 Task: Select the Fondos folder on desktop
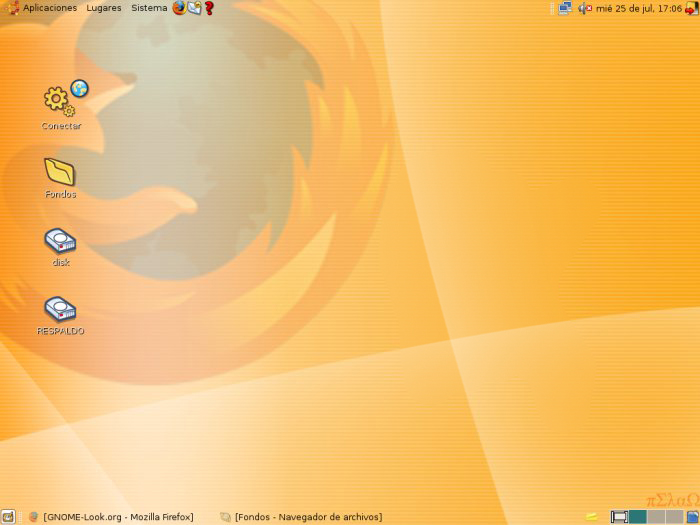pos(60,178)
